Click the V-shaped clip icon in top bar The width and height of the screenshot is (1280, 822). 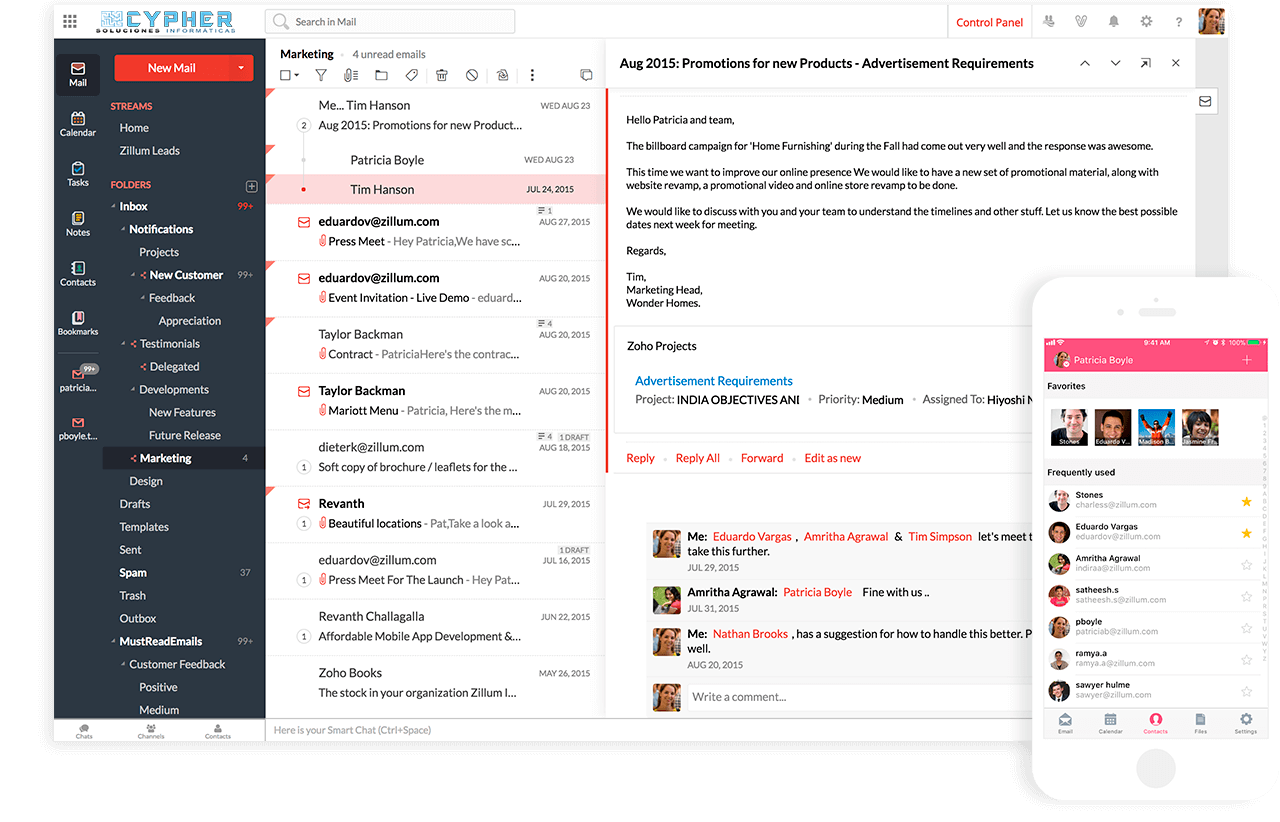coord(1080,21)
